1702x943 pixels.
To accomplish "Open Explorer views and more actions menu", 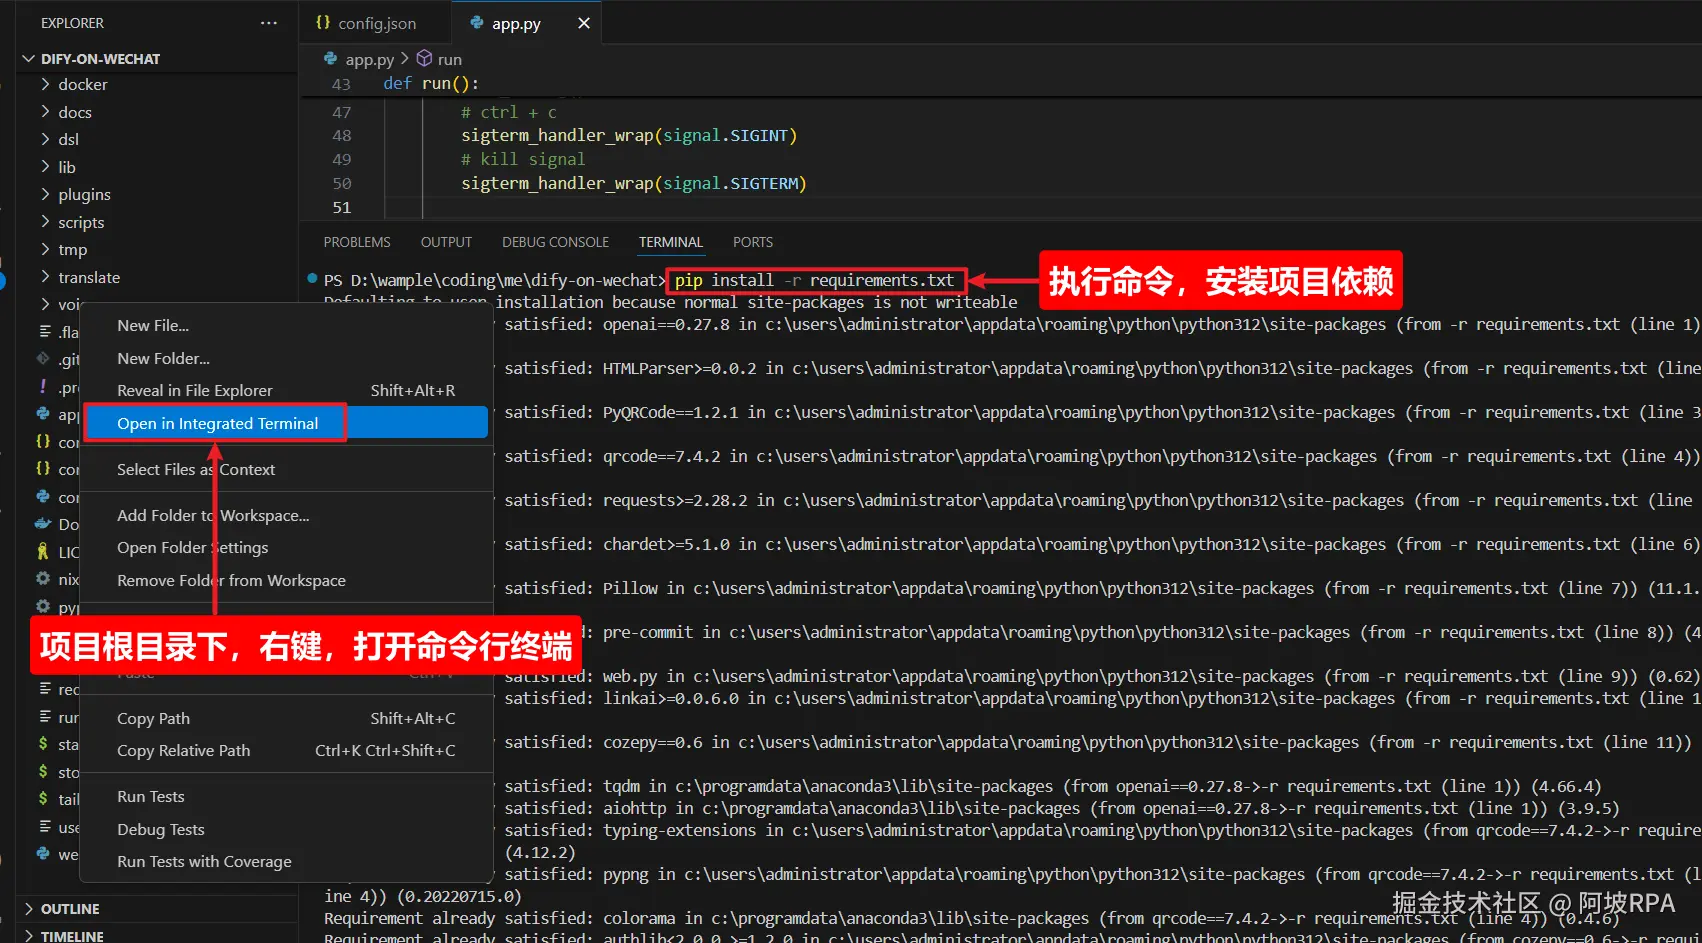I will pos(268,23).
